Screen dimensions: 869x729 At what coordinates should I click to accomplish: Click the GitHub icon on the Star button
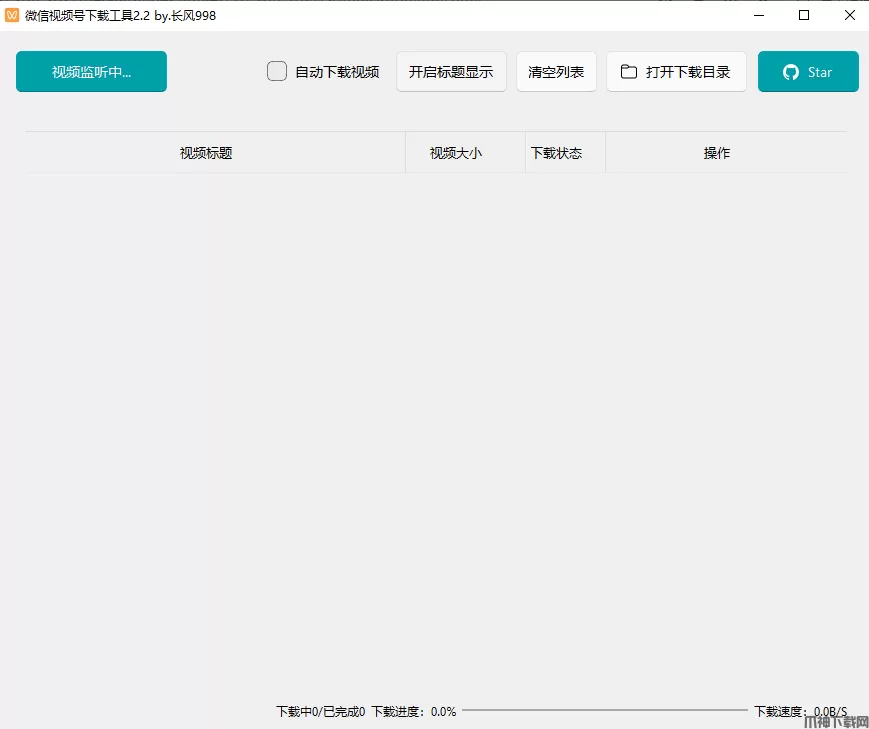point(791,72)
